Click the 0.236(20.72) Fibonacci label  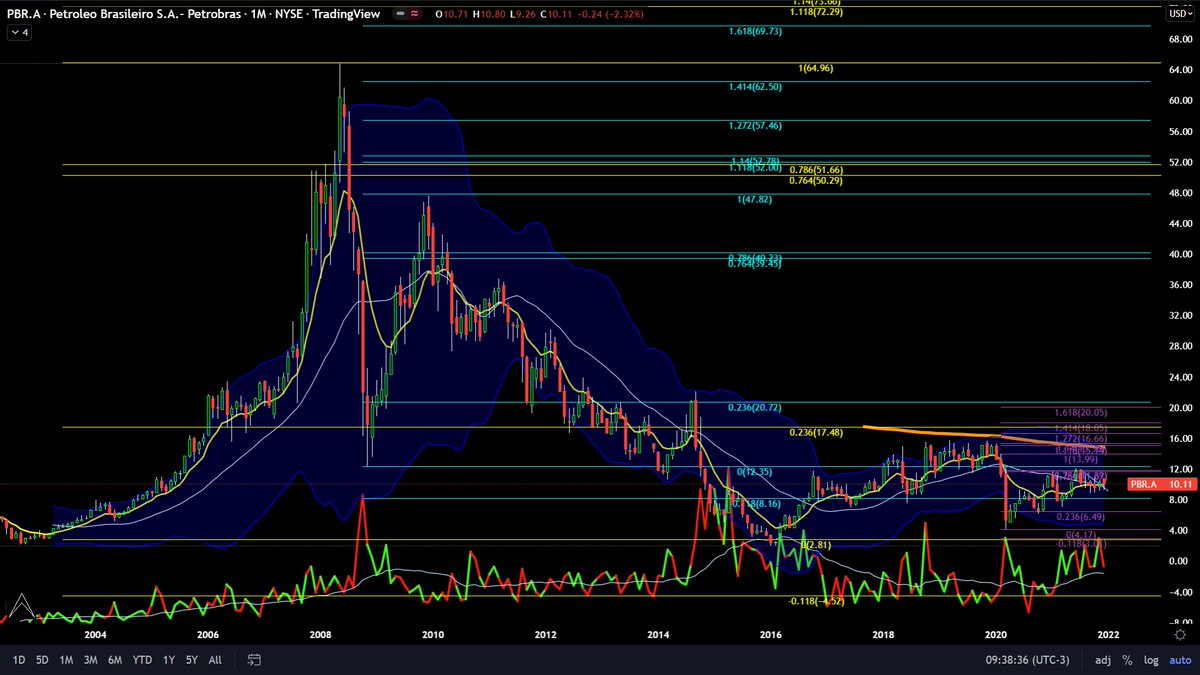coord(756,408)
